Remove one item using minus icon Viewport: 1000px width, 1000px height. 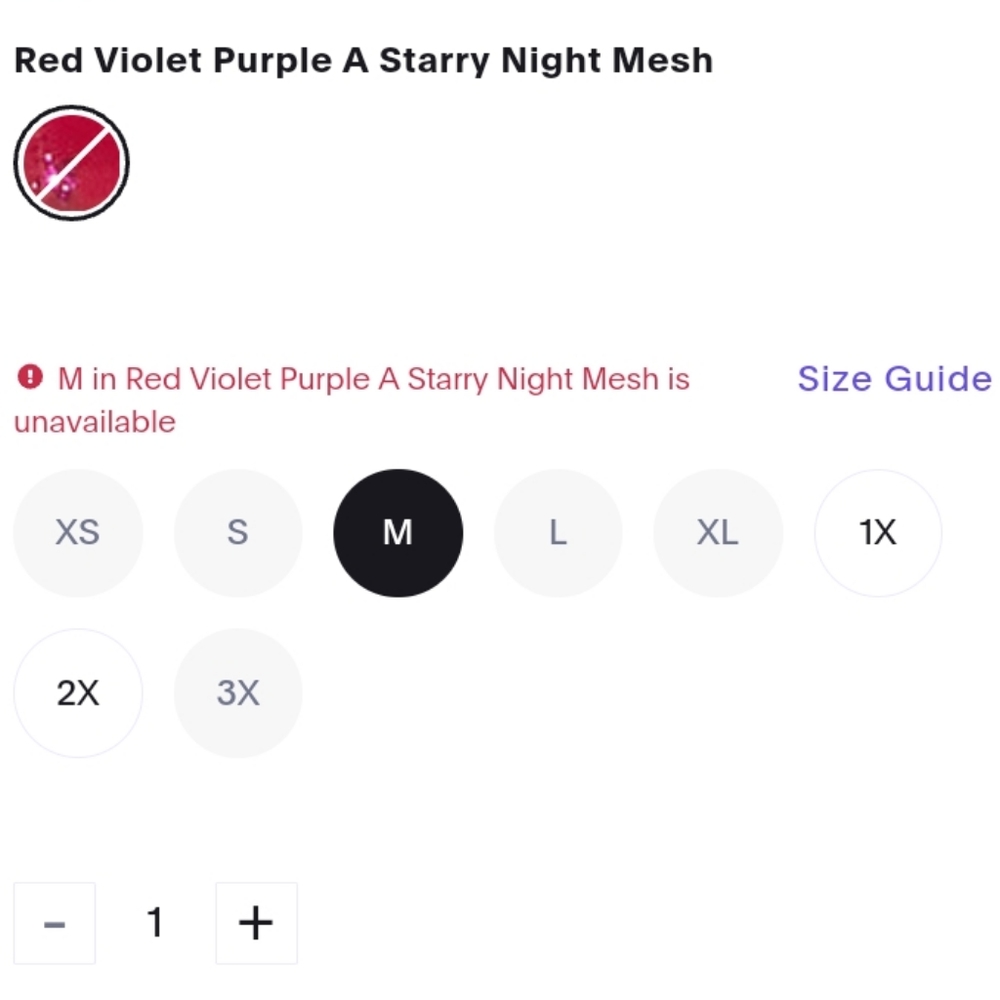[54, 923]
